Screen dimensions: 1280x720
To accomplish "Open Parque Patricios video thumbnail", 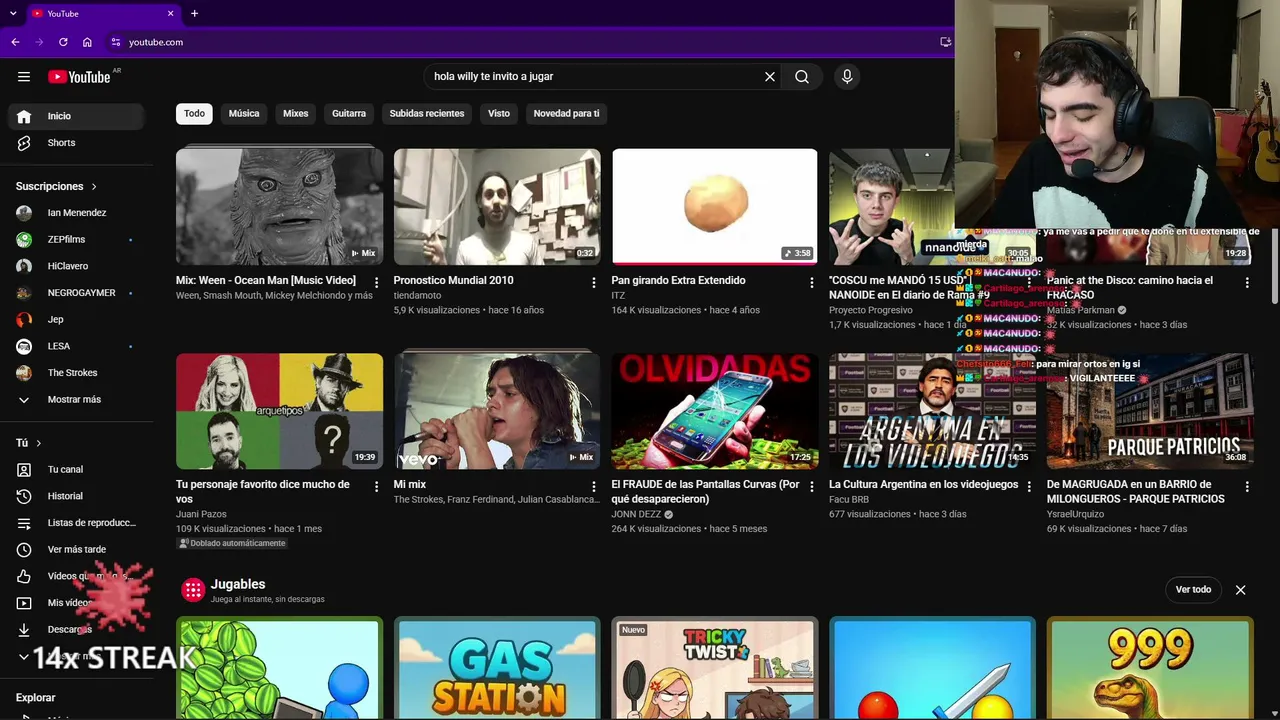I will coord(1150,411).
